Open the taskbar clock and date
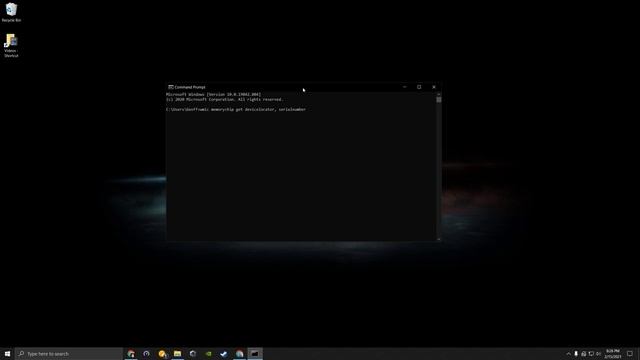This screenshot has width=640, height=360. coord(613,353)
